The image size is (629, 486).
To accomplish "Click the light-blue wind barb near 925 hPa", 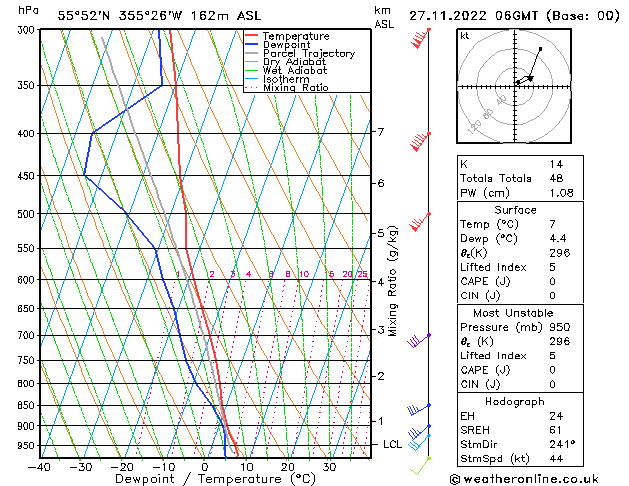I will click(420, 442).
